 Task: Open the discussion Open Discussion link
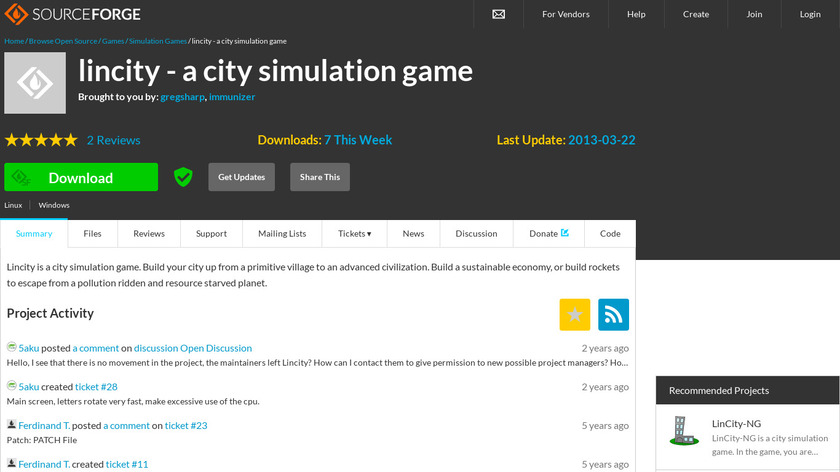tap(193, 348)
